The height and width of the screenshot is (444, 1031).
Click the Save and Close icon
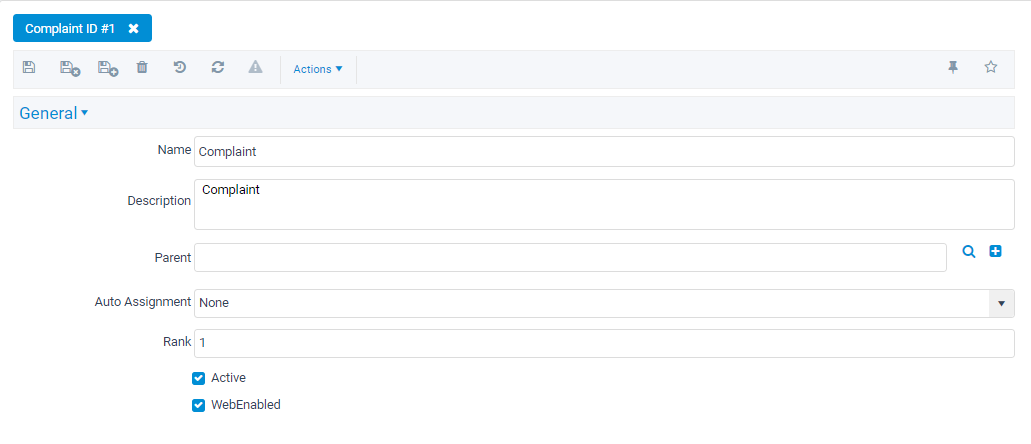click(70, 68)
